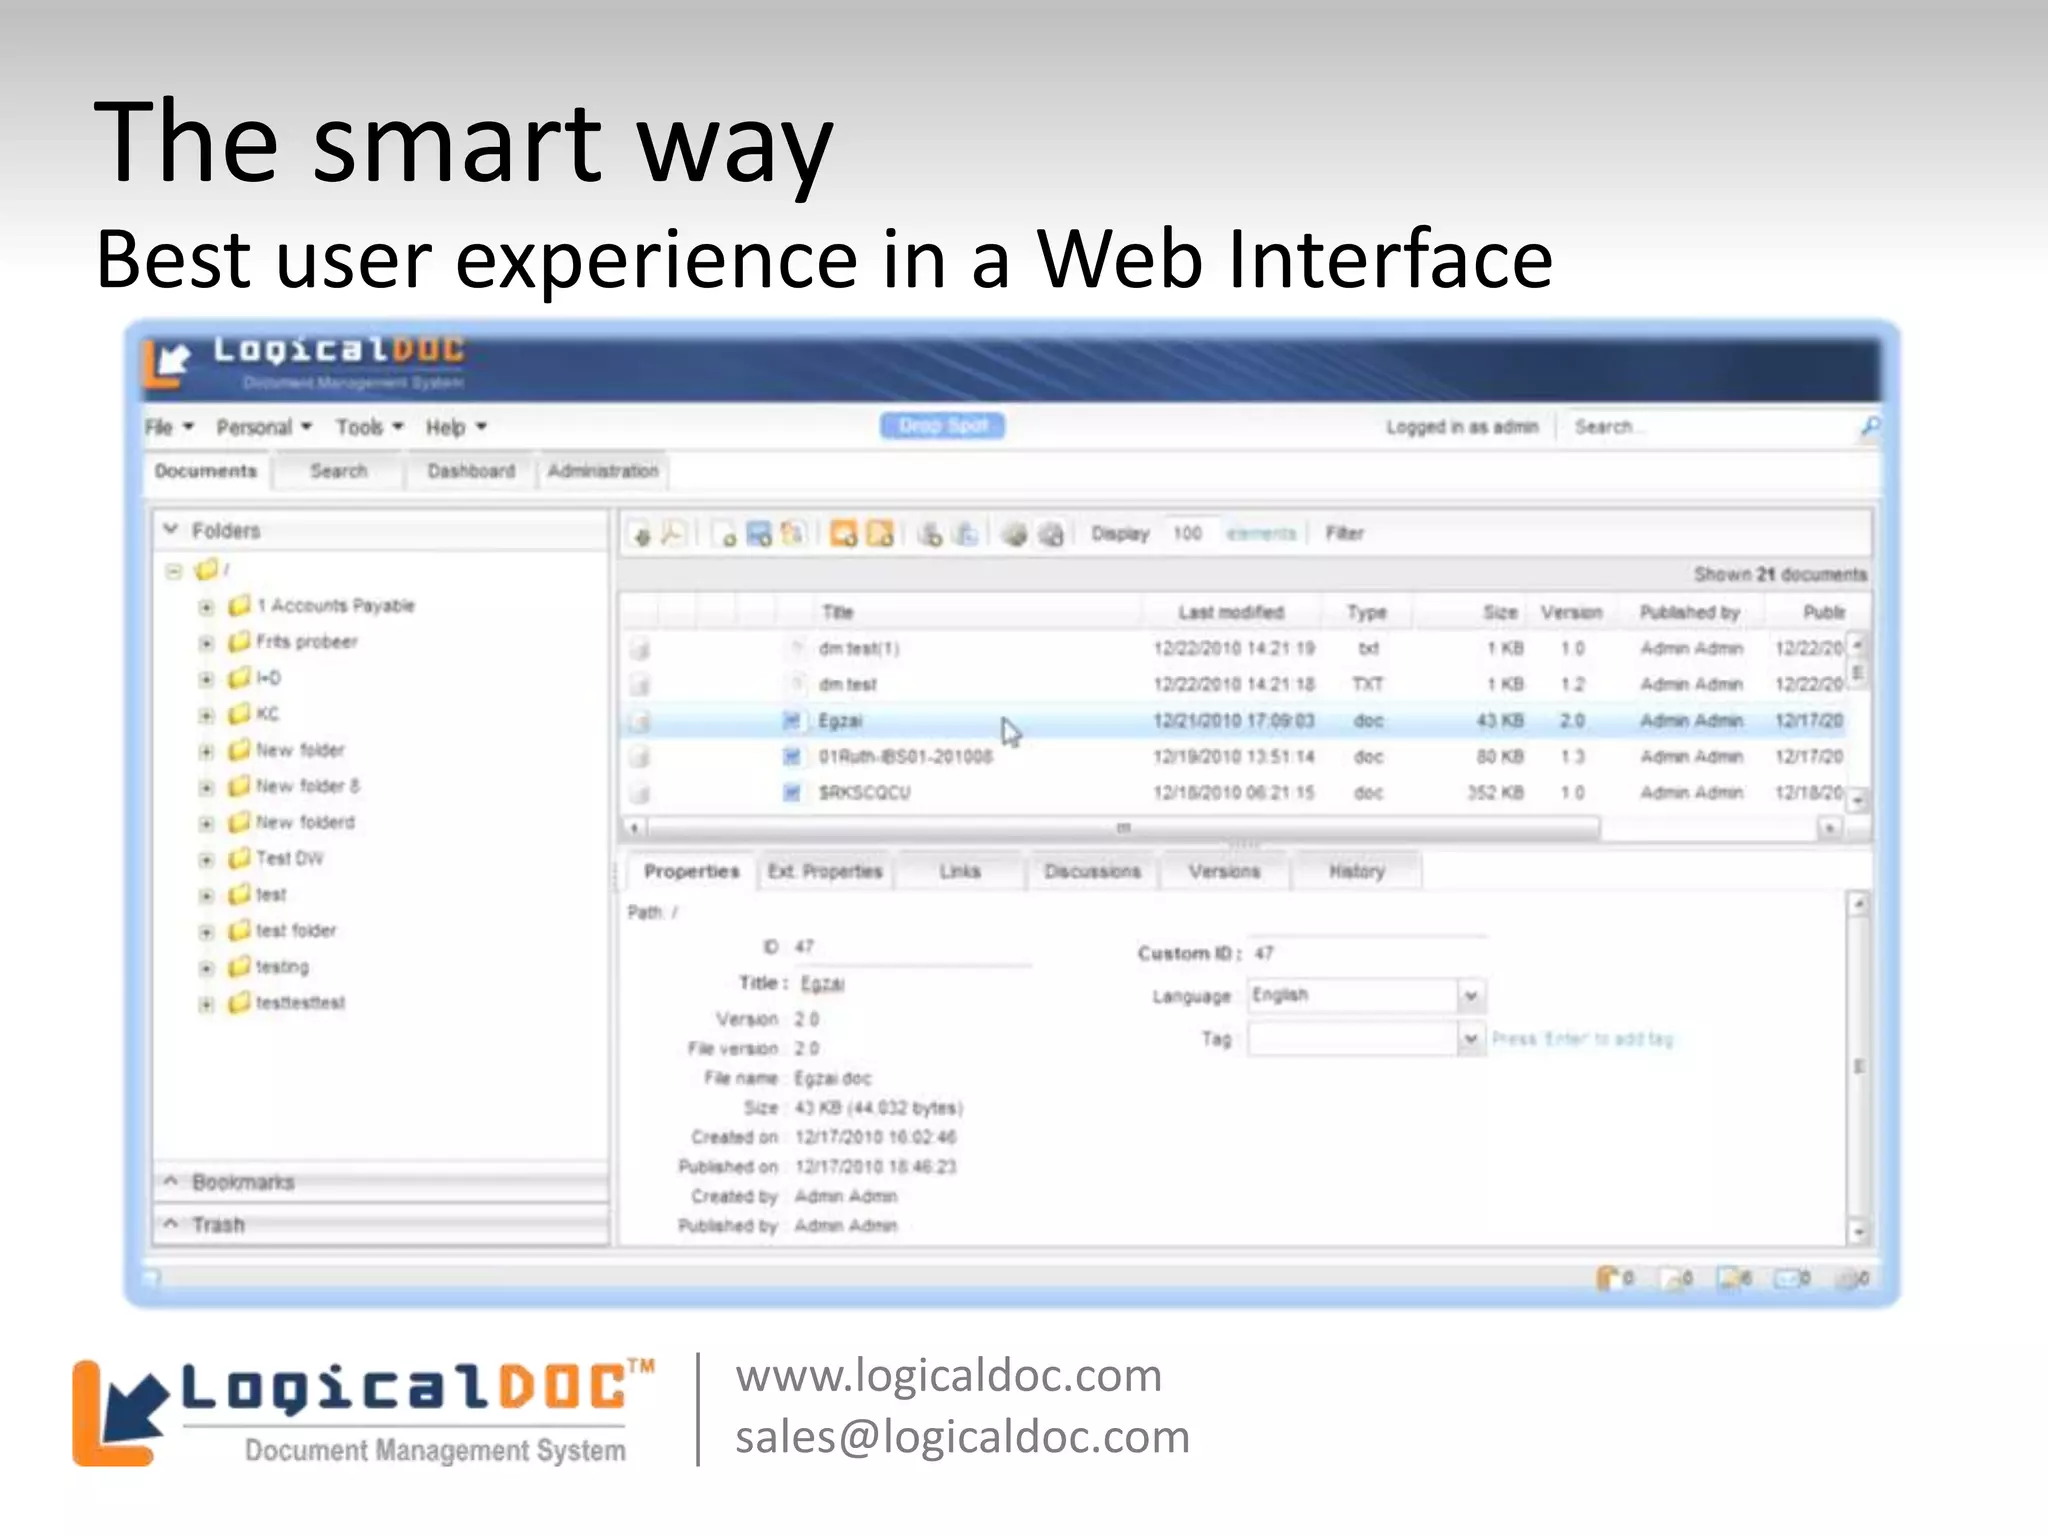Click the Title field containing Egzai
Viewport: 2048px width, 1536px height.
pos(914,984)
